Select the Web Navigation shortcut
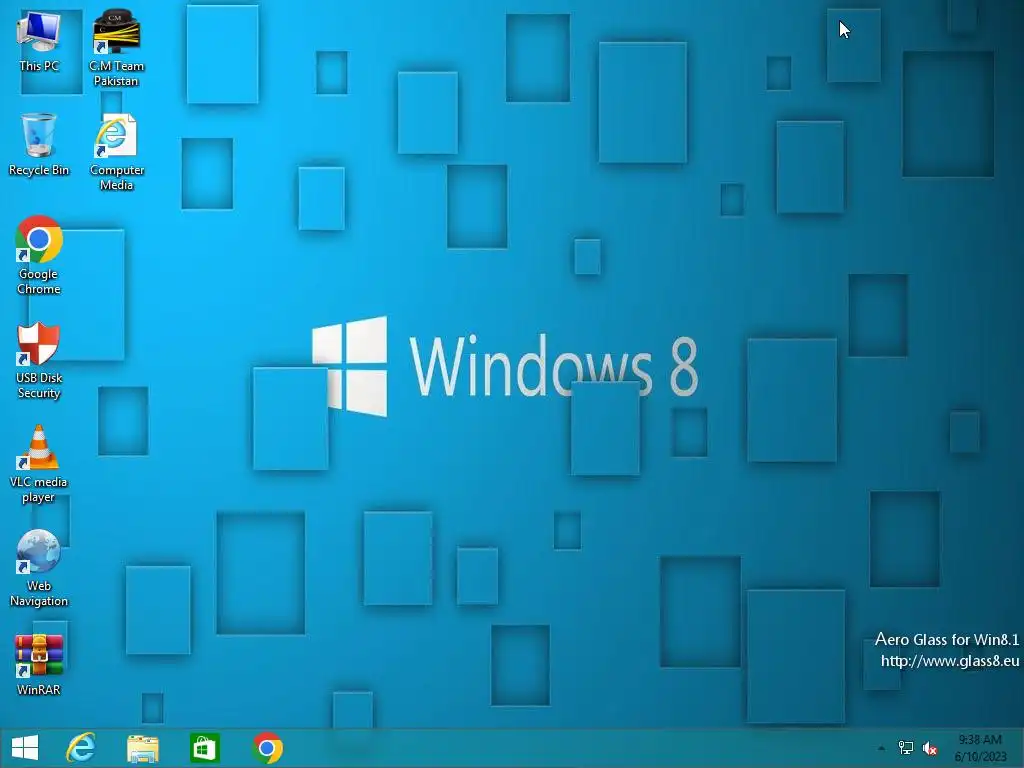The image size is (1024, 768). pos(39,568)
